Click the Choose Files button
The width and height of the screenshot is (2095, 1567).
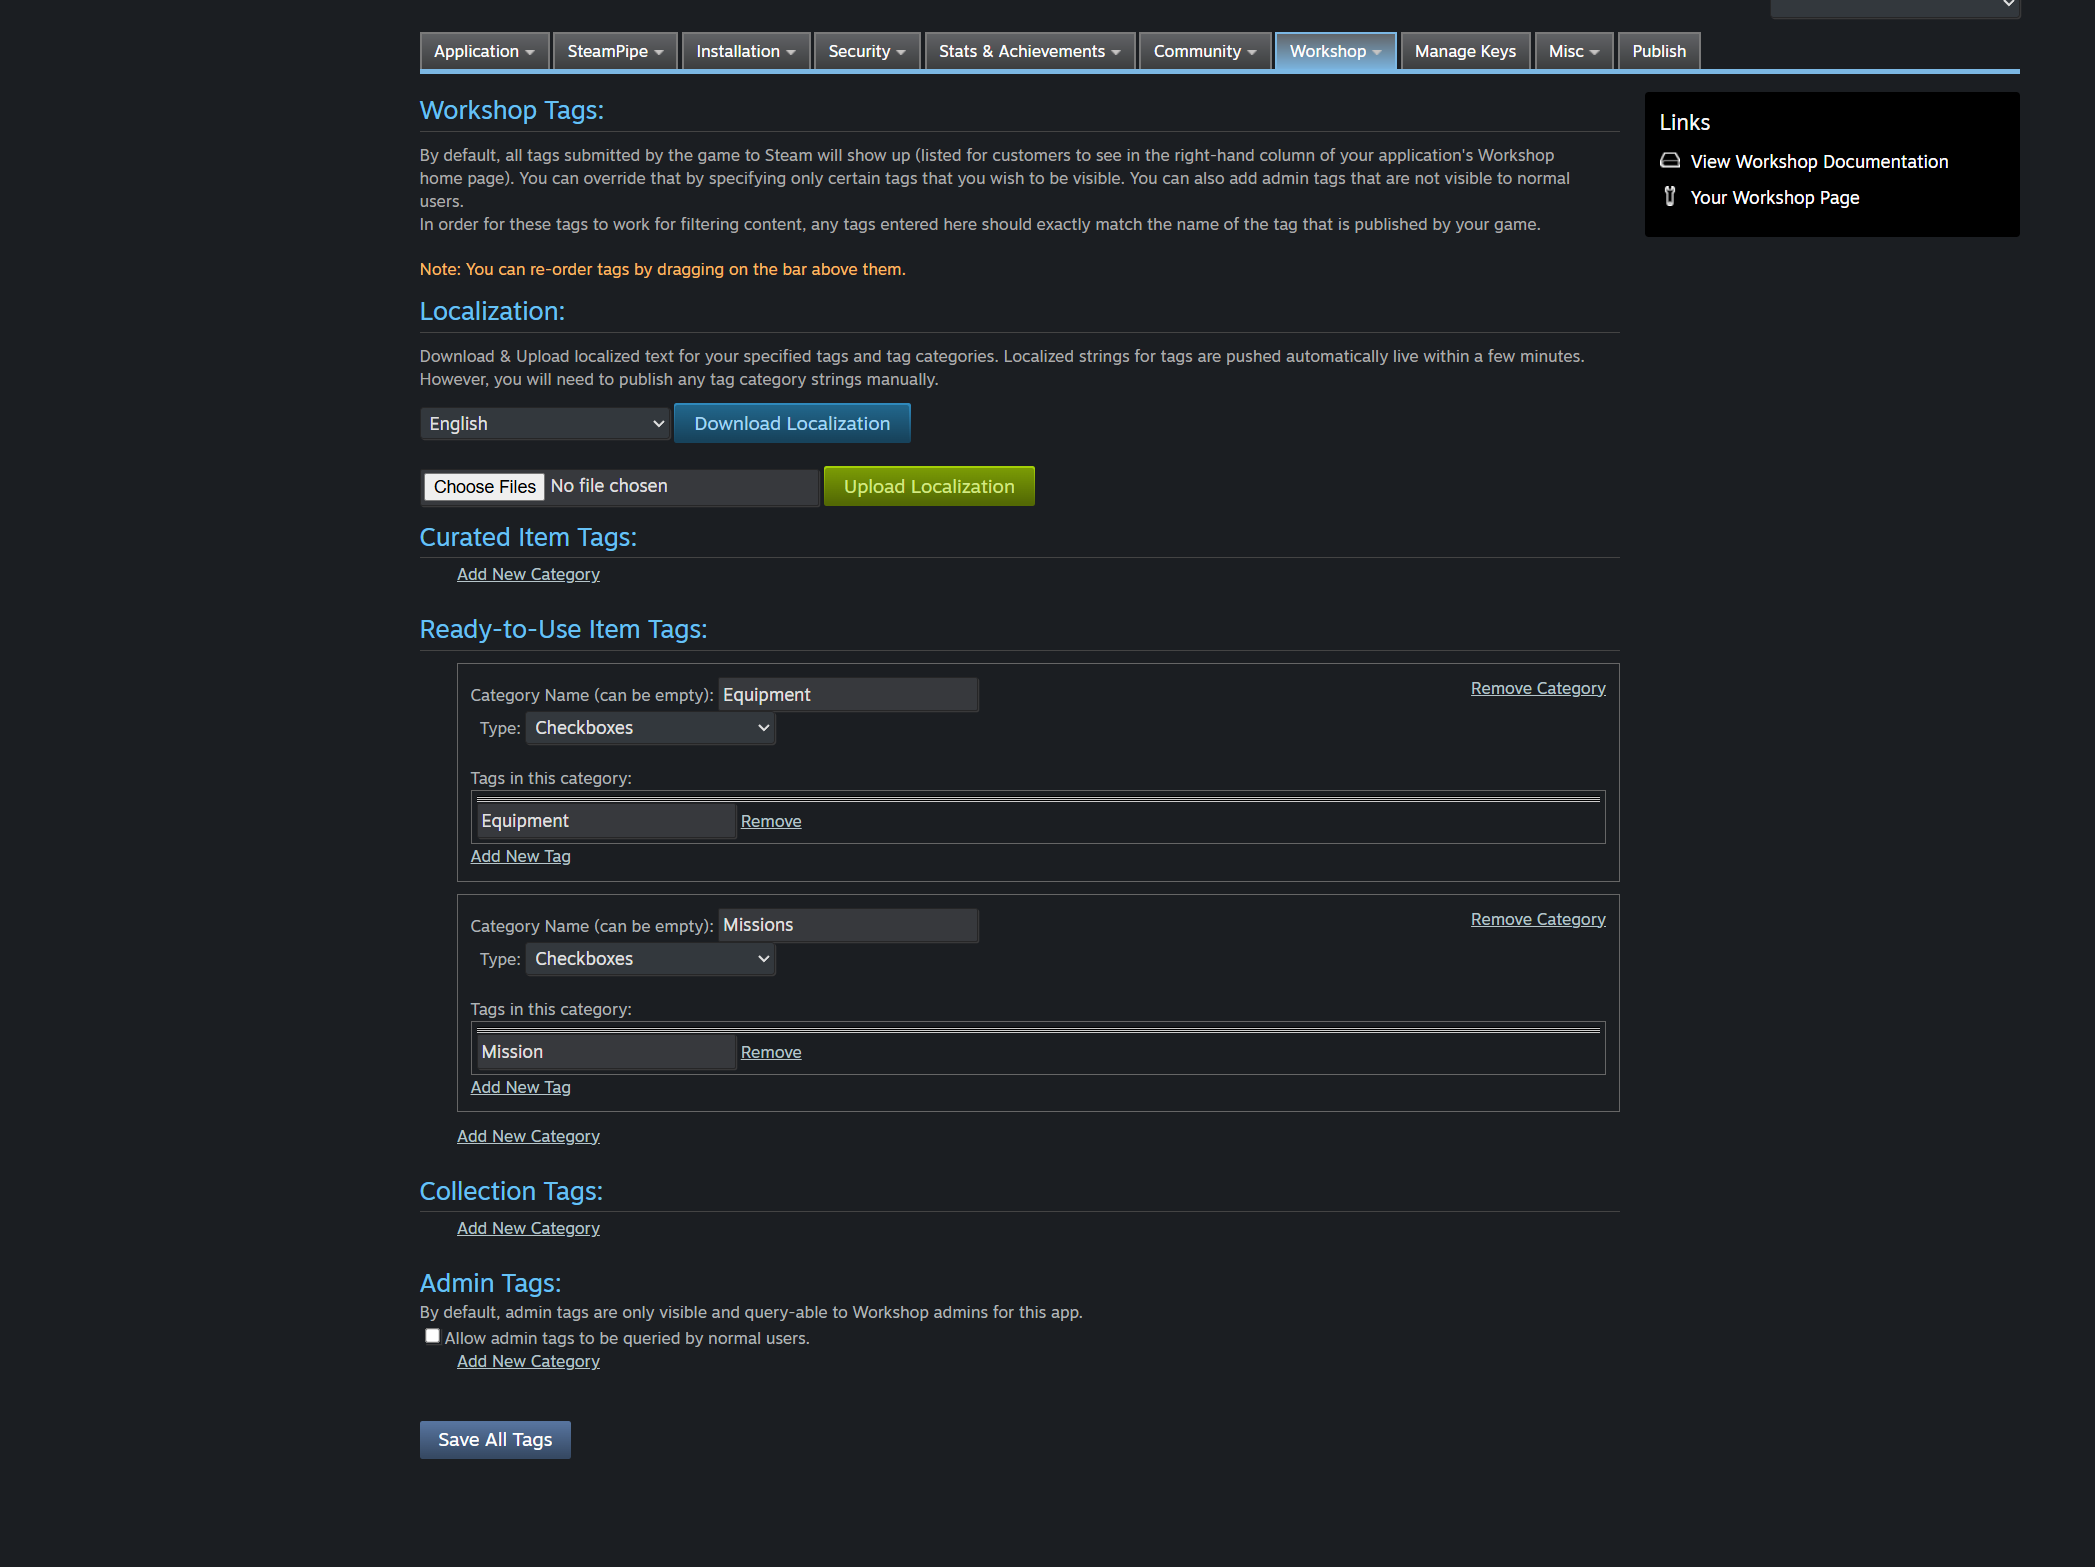pyautogui.click(x=484, y=487)
